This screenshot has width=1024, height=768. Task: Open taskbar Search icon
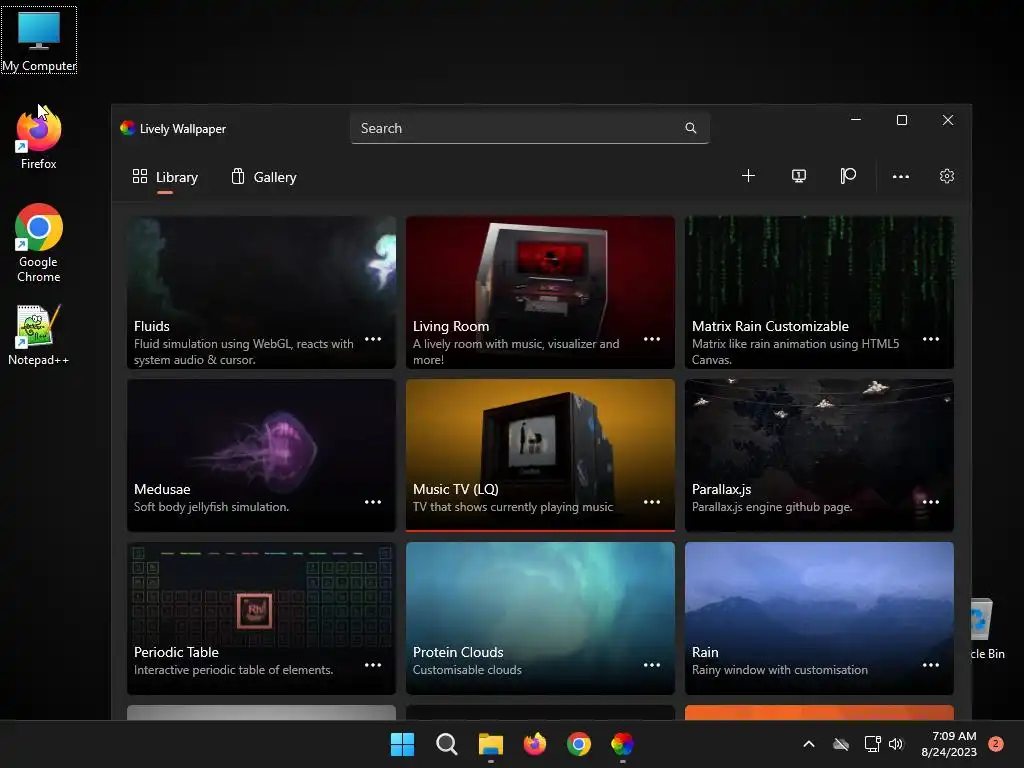pyautogui.click(x=447, y=744)
